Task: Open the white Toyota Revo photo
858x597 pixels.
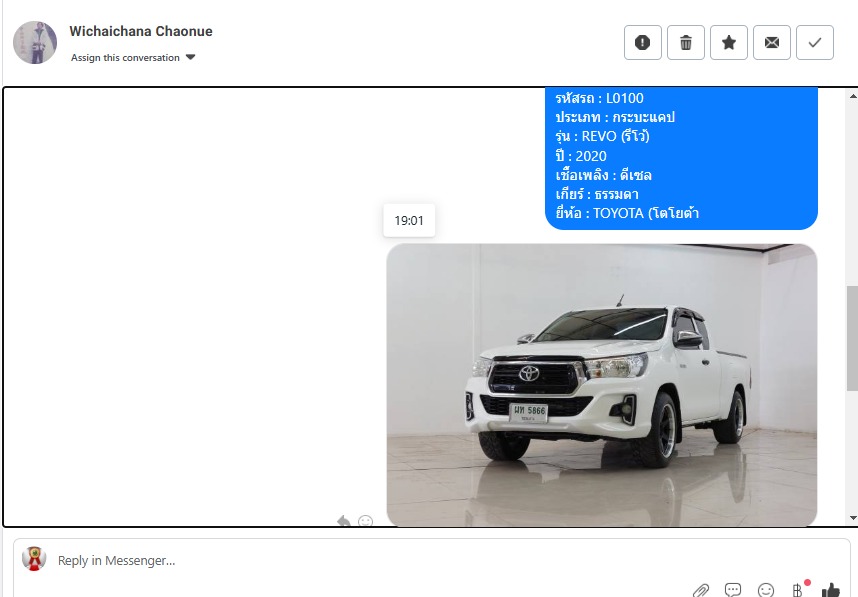Action: pos(602,385)
